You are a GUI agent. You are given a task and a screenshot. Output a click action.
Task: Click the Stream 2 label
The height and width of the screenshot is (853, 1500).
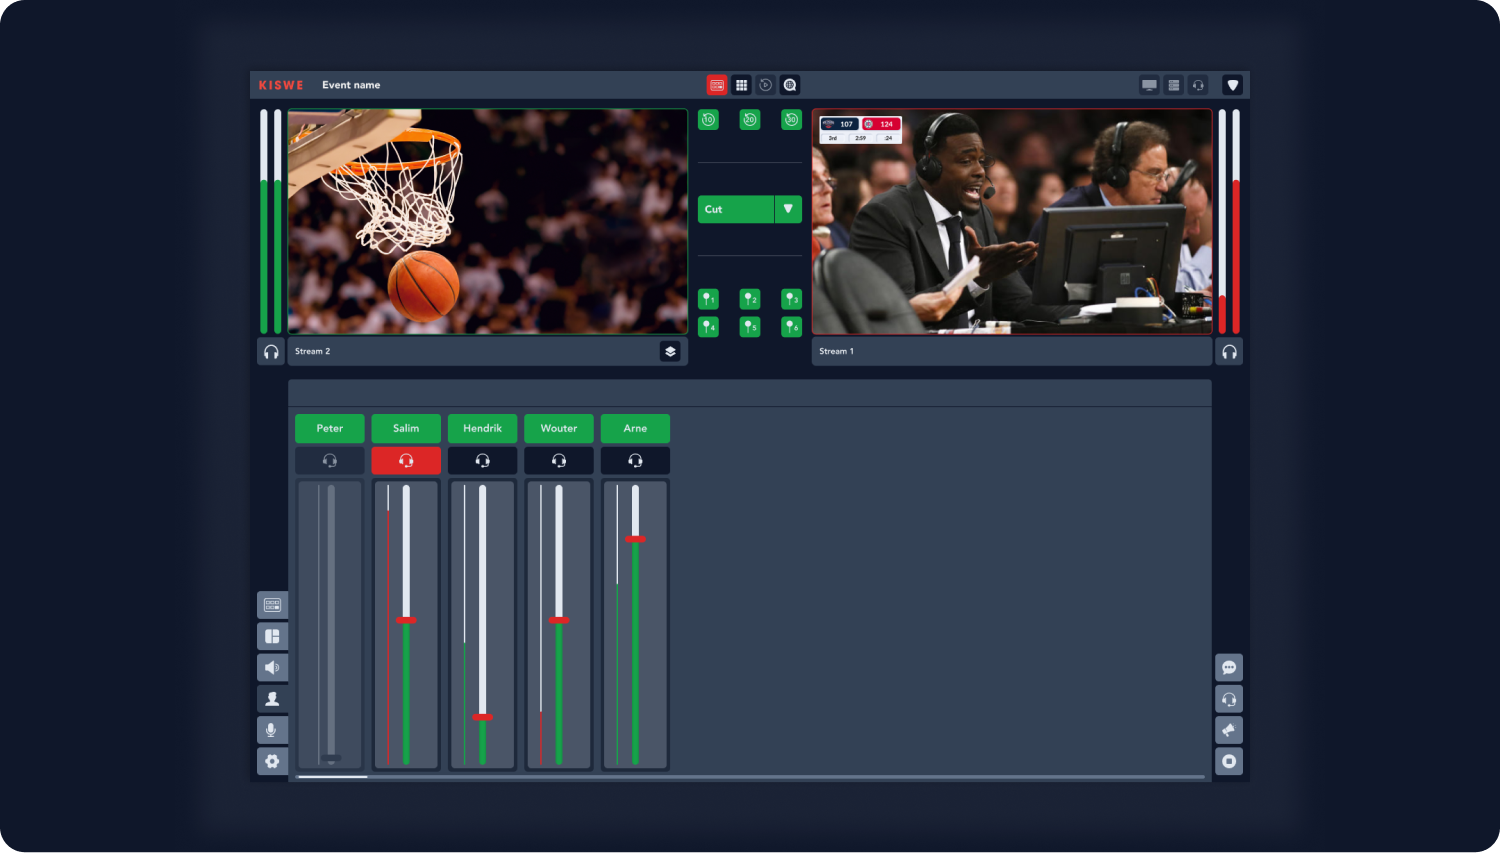(x=312, y=351)
